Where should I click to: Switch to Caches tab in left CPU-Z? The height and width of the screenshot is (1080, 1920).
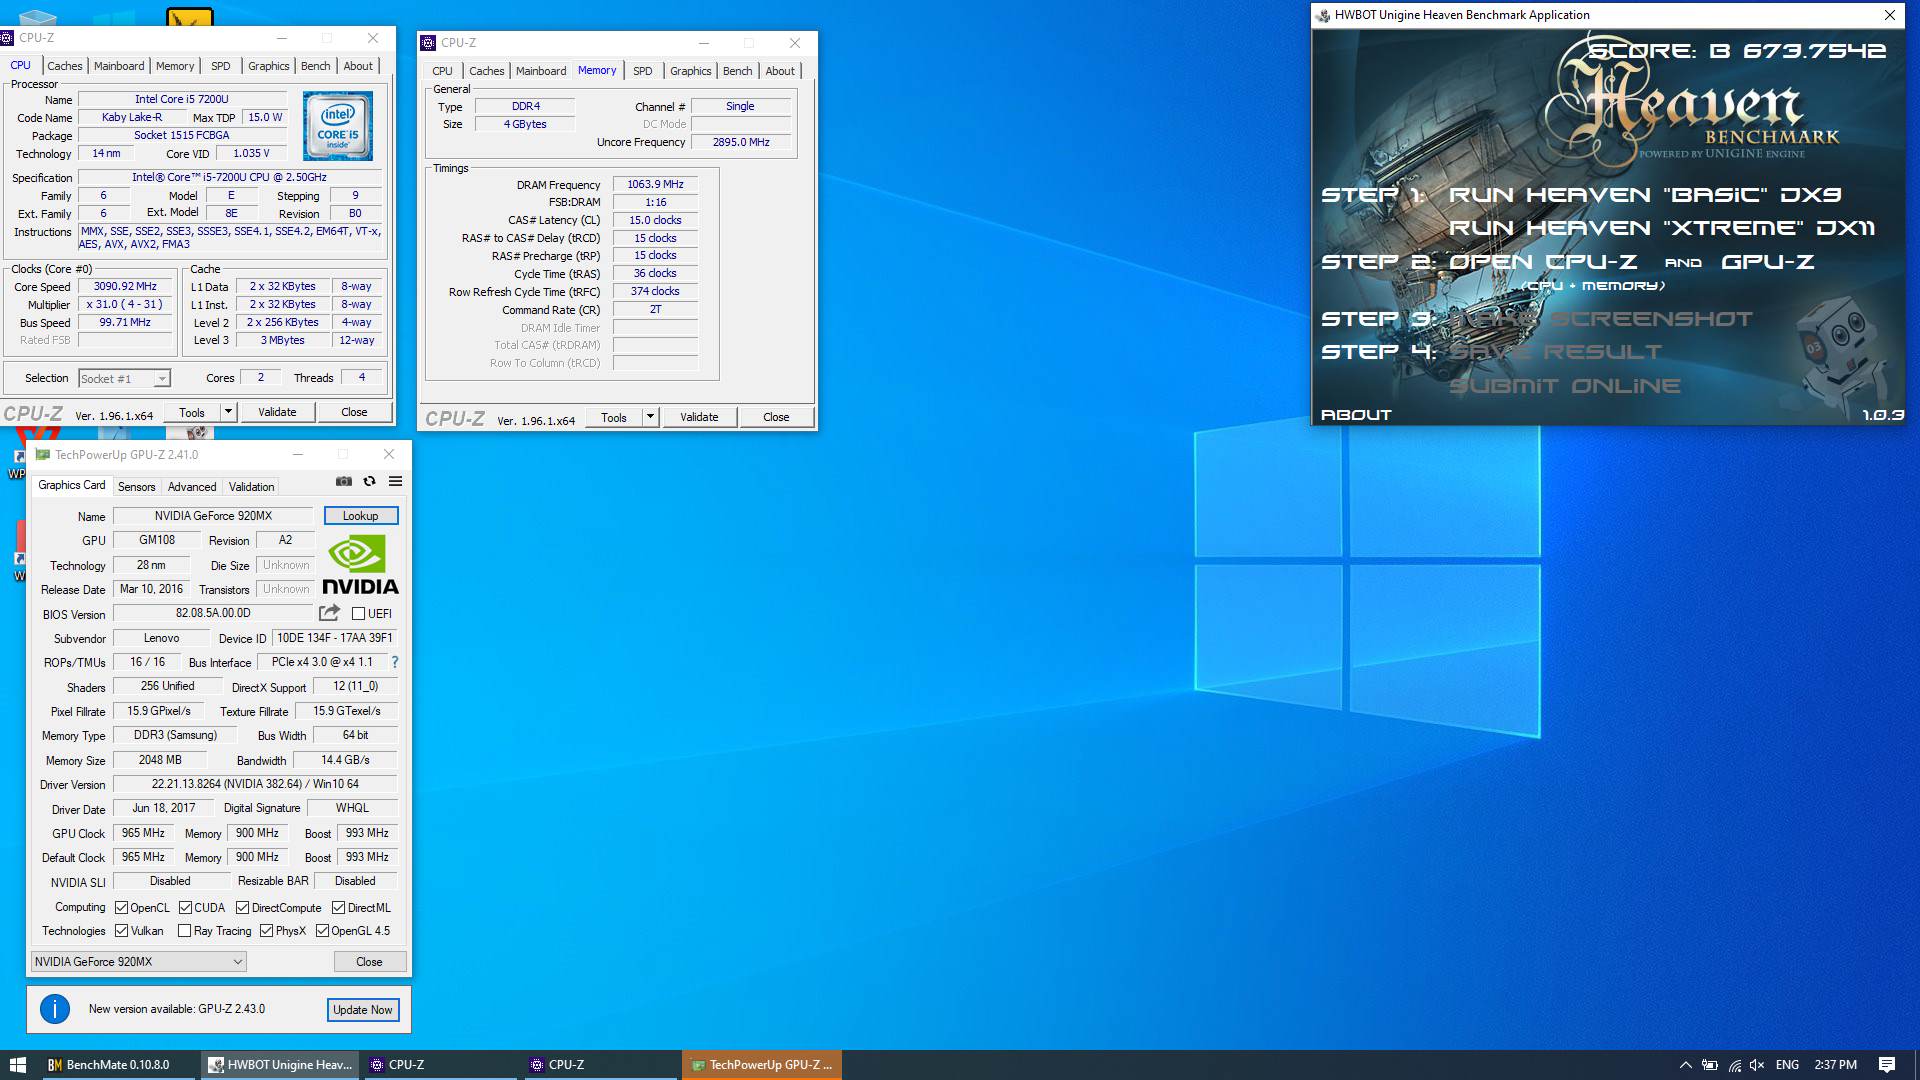click(65, 66)
